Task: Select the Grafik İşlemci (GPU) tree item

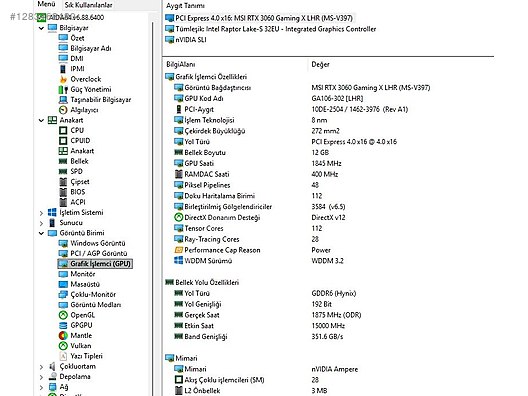Action: coord(95,264)
